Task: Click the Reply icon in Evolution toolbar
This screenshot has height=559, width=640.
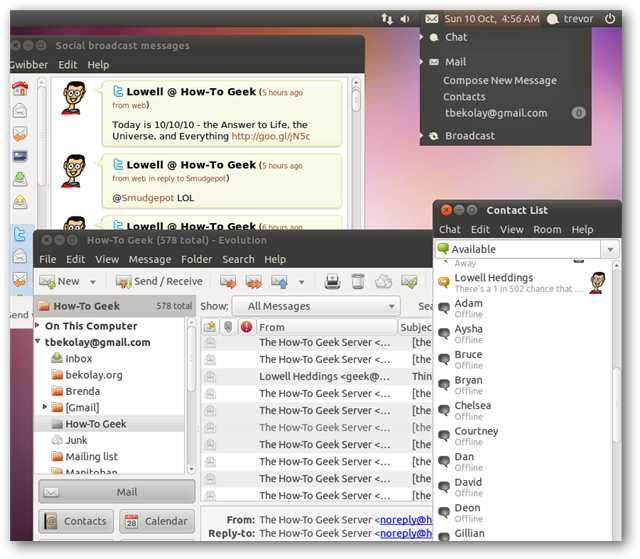Action: coord(228,281)
